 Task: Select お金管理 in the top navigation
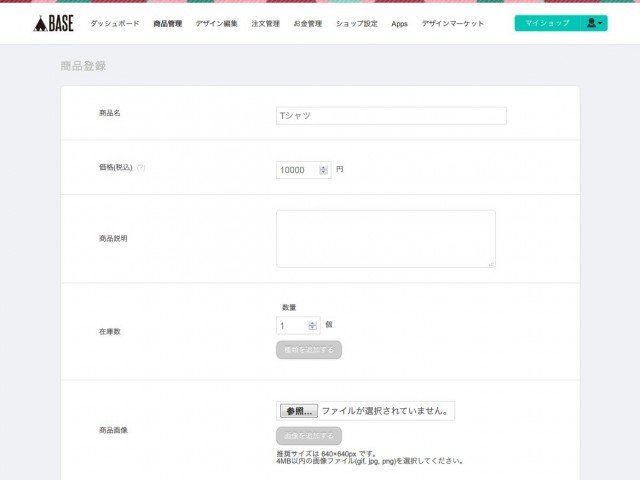[308, 24]
